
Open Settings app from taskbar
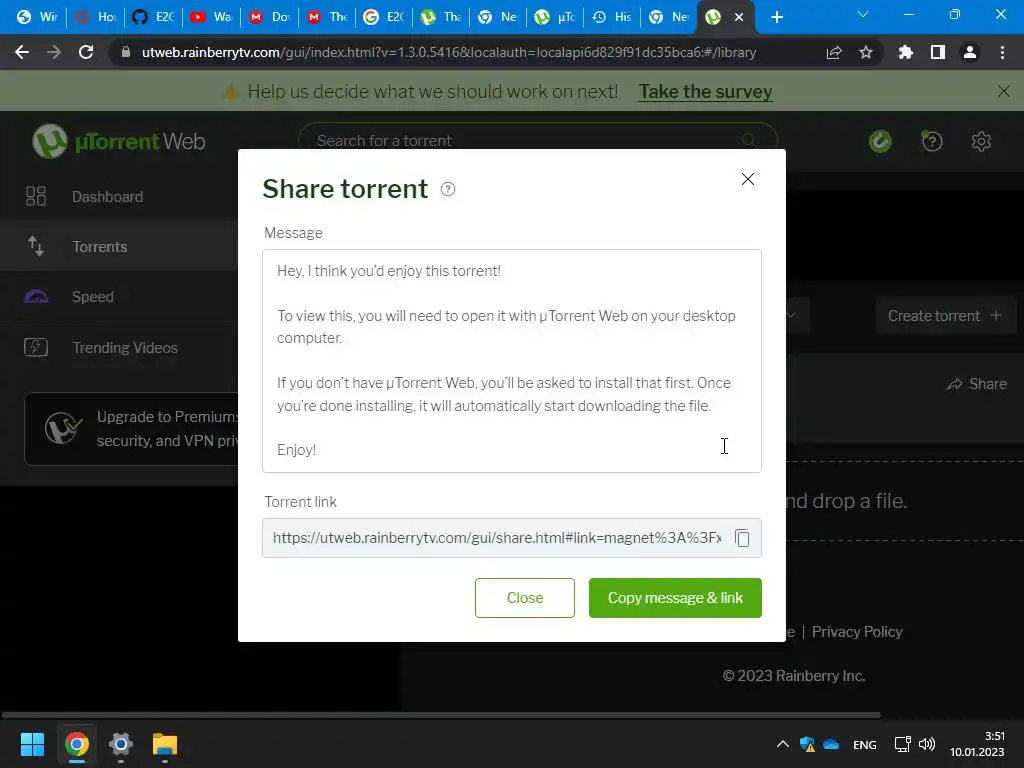coord(121,744)
